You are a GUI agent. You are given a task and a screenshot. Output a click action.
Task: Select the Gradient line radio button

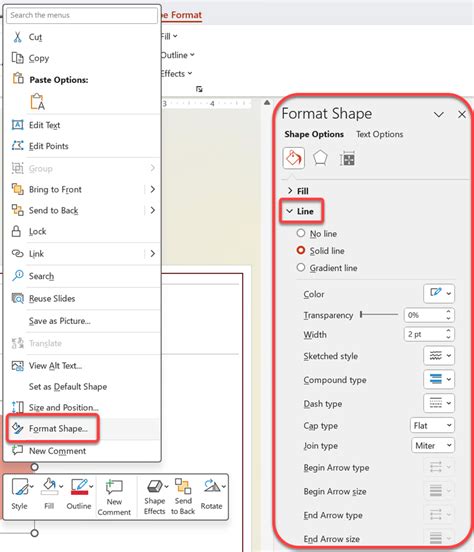pos(301,268)
